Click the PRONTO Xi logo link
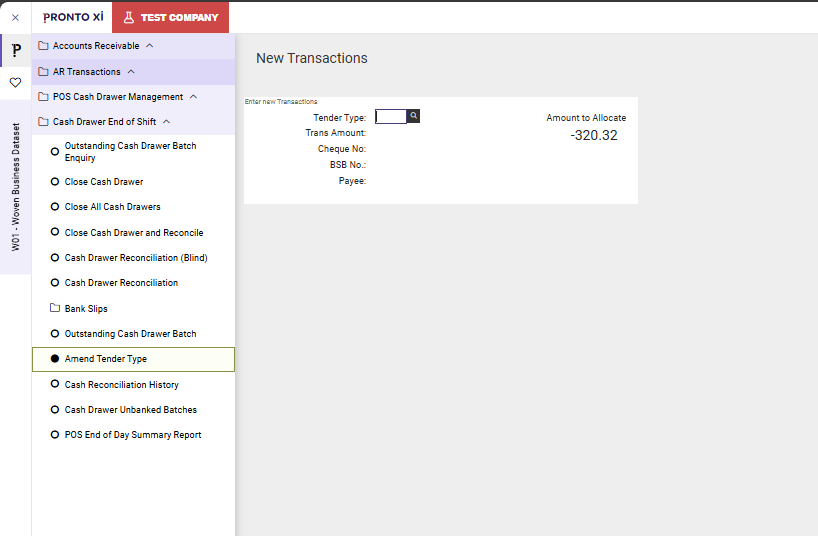This screenshot has height=536, width=818. 73,17
